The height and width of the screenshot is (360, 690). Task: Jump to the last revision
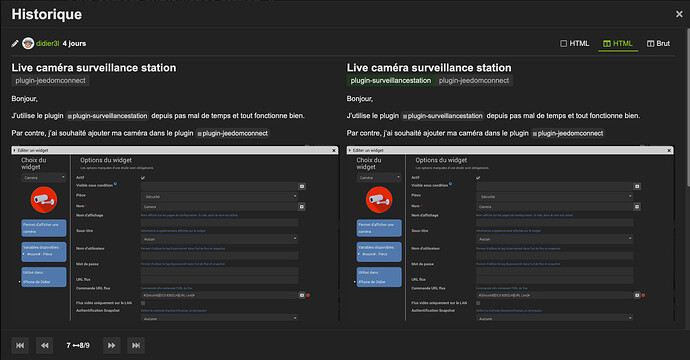coord(136,345)
